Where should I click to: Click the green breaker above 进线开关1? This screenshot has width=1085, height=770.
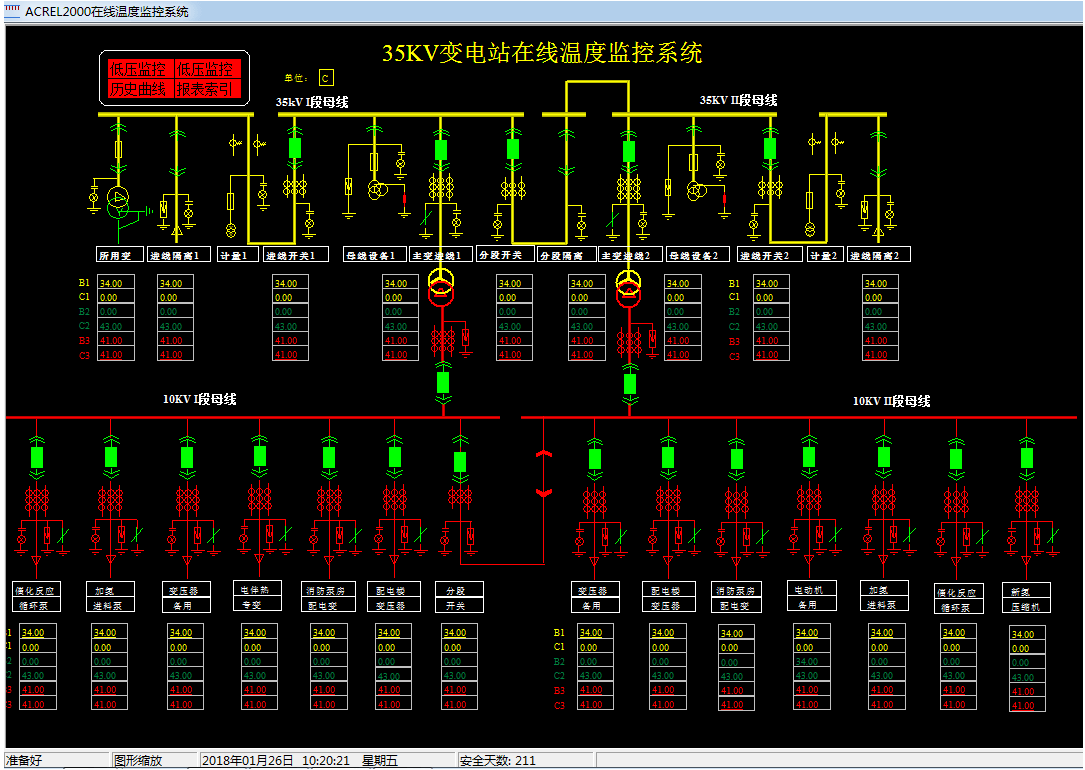point(295,148)
